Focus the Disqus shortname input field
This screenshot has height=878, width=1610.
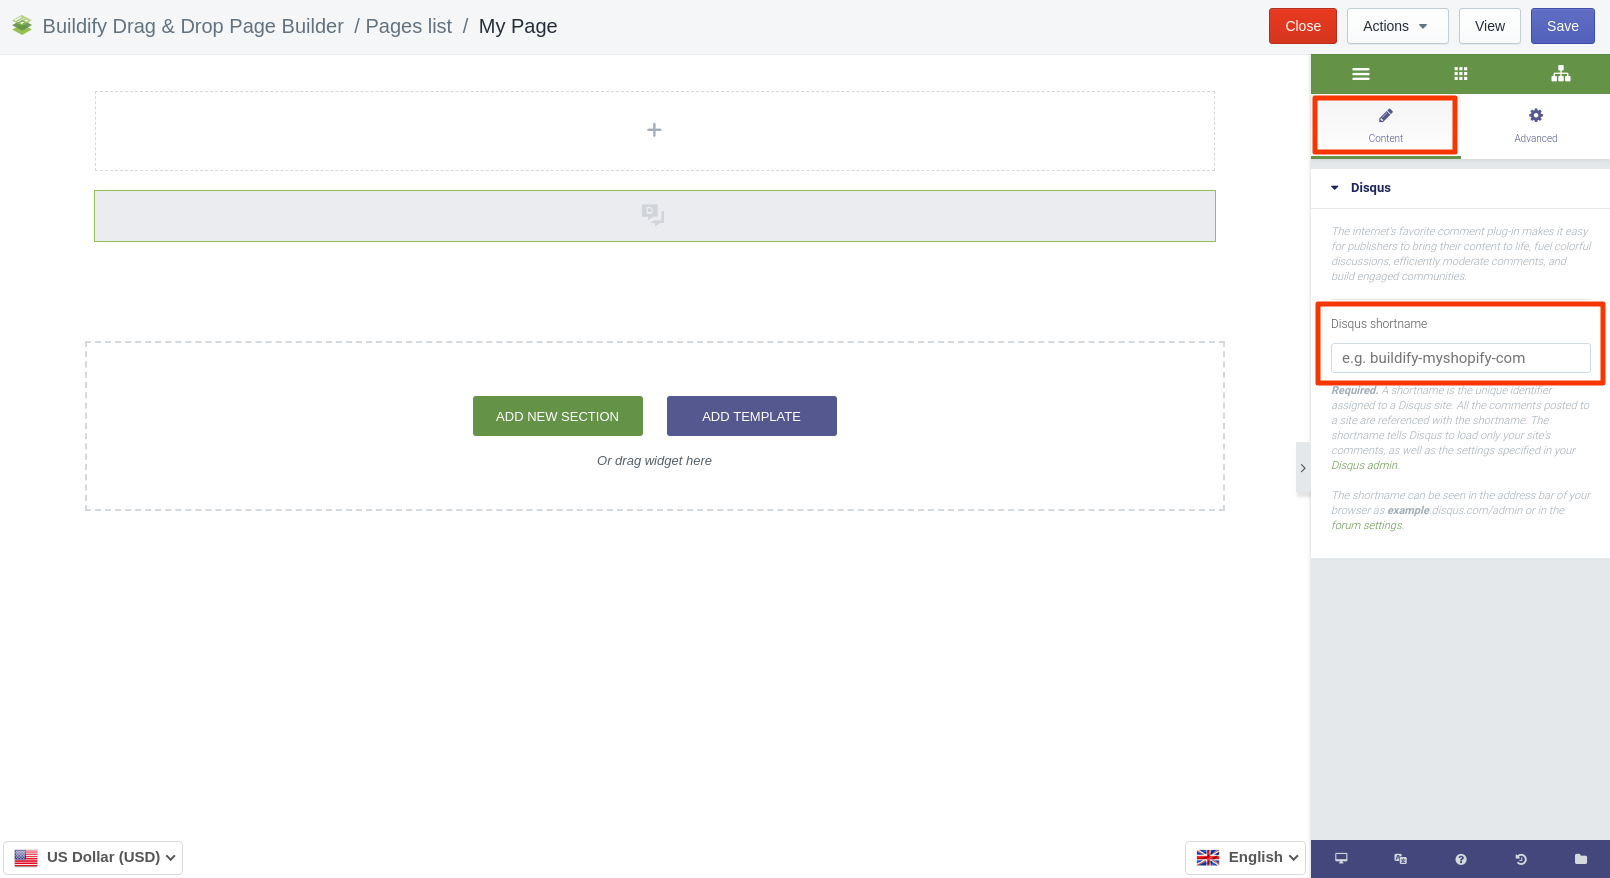tap(1460, 358)
